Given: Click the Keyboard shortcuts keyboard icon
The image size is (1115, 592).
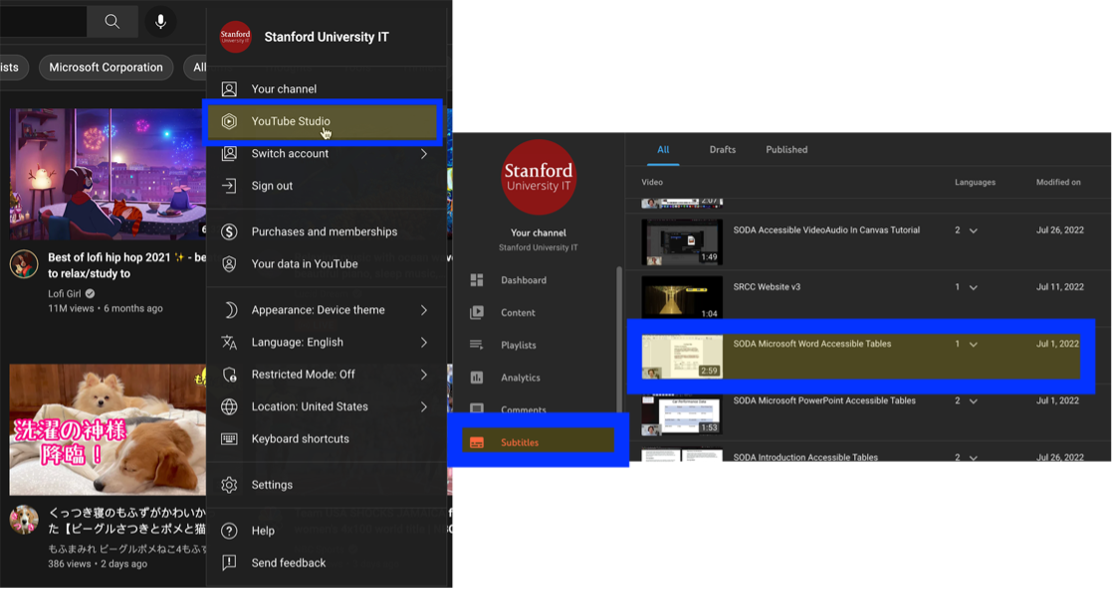Looking at the screenshot, I should [229, 439].
